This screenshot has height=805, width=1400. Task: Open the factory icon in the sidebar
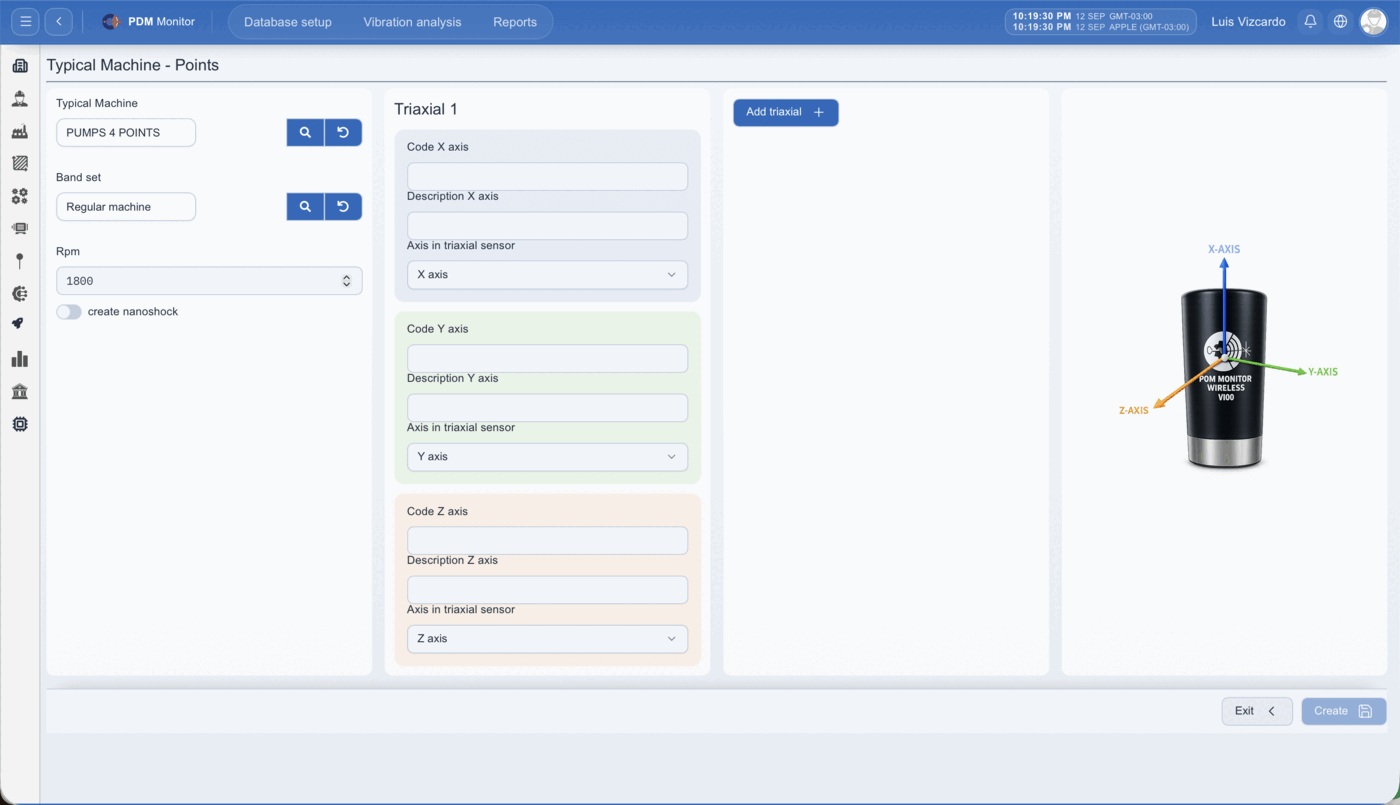tap(19, 131)
